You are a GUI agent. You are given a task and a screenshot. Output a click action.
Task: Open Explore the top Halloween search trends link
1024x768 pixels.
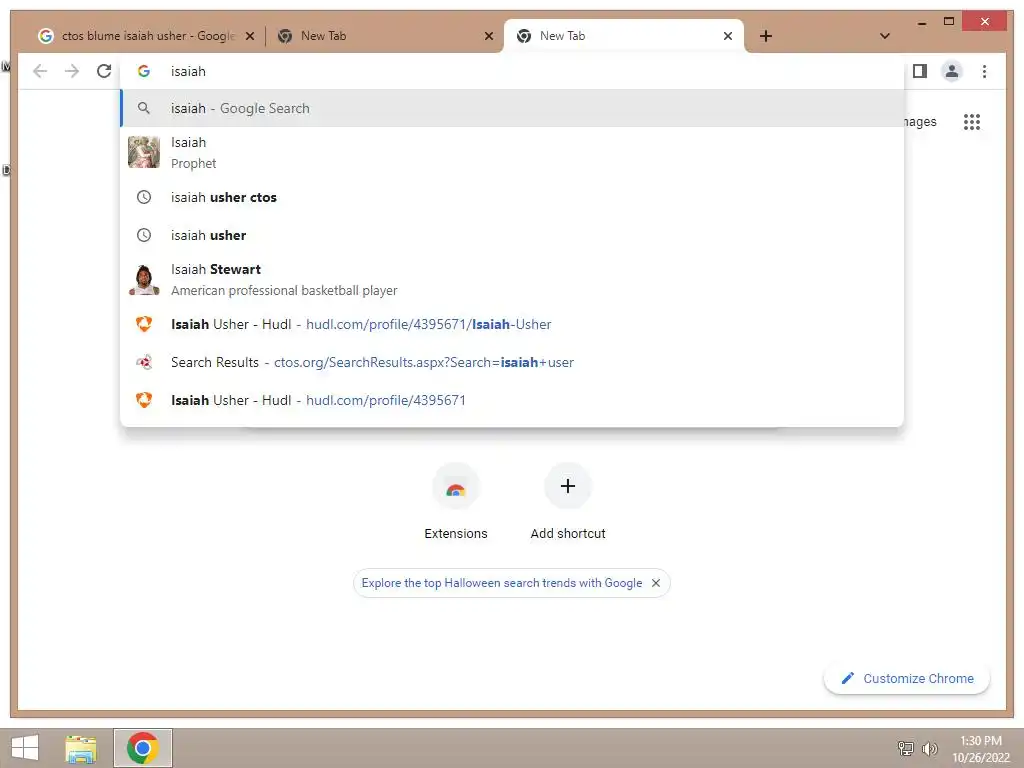502,583
